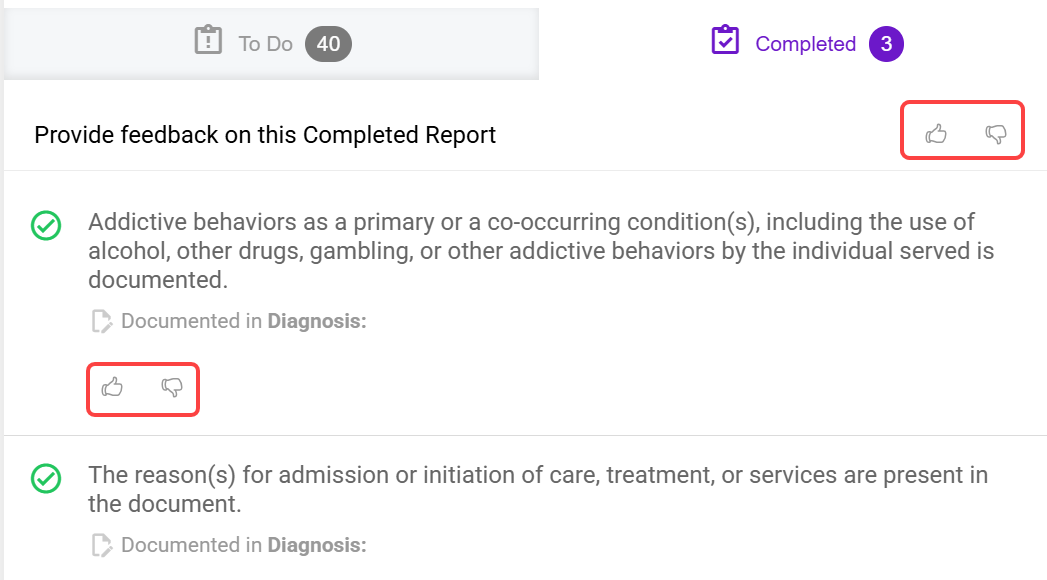Dislike the addictive behaviors finding
This screenshot has width=1047, height=580.
172,387
